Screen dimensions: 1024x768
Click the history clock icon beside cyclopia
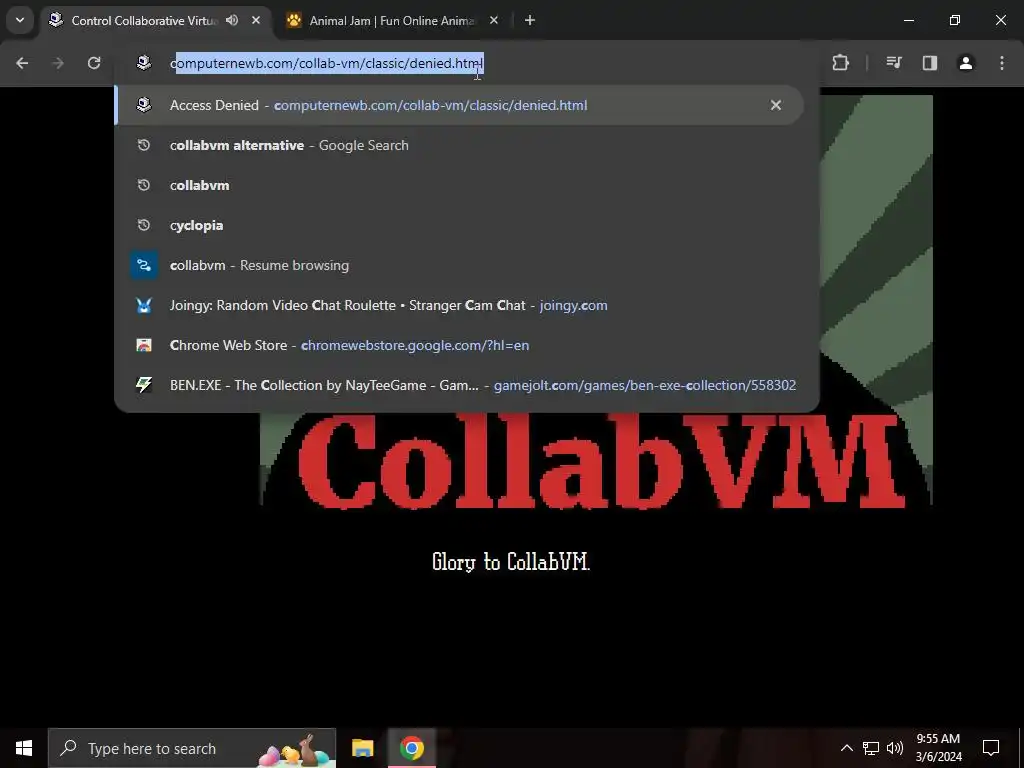(144, 225)
